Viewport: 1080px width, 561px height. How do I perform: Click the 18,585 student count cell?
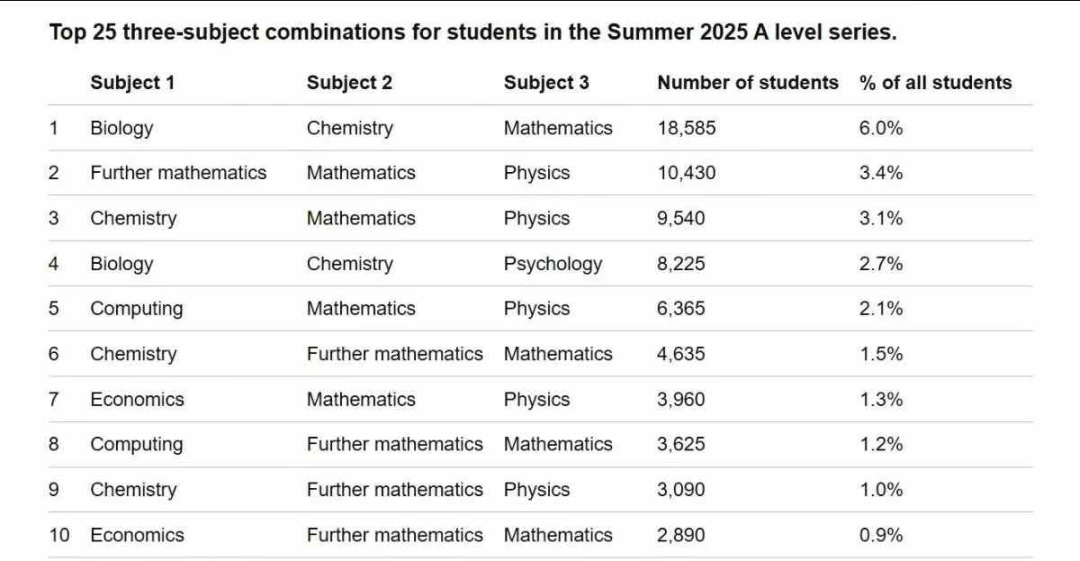(686, 128)
